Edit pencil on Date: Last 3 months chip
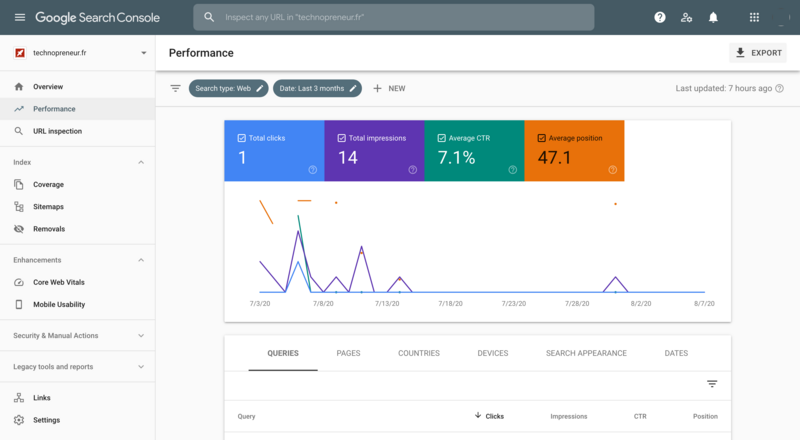This screenshot has height=440, width=800. [353, 88]
